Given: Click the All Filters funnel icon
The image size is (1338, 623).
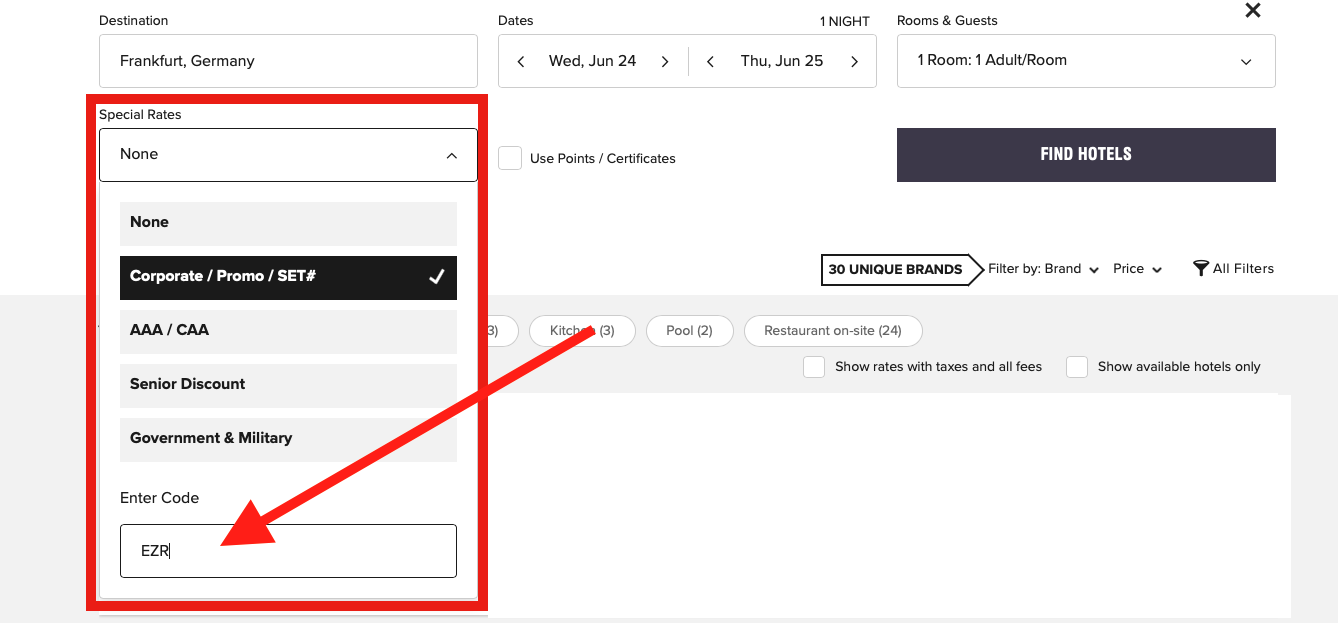Looking at the screenshot, I should pos(1201,268).
